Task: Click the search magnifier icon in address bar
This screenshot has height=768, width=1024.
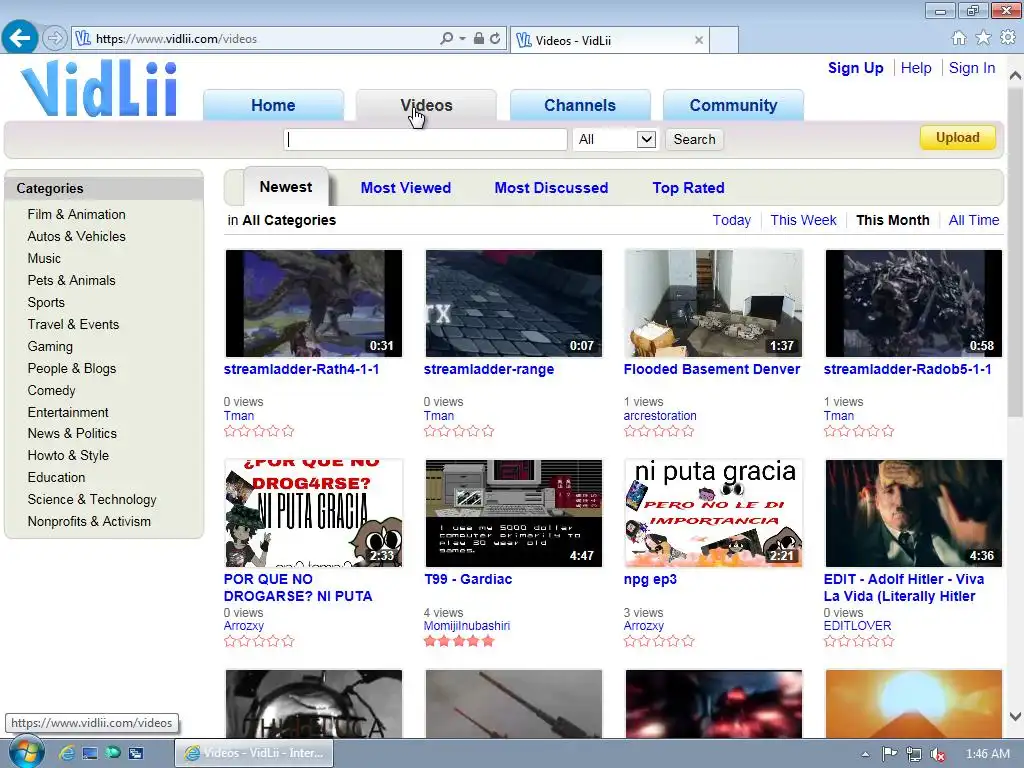Action: coord(447,39)
